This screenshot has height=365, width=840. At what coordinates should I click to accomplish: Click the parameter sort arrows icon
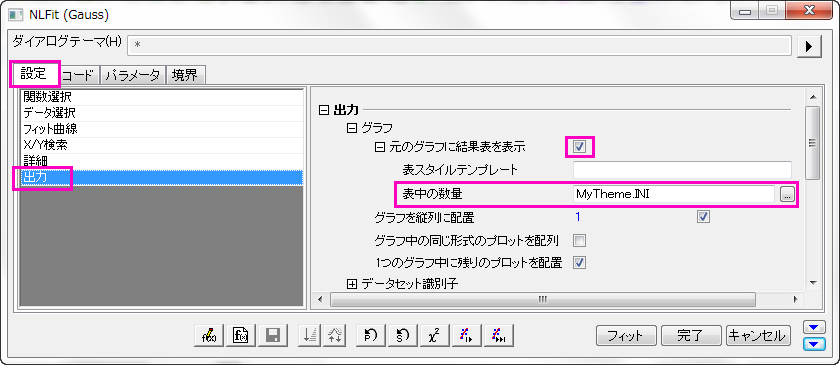tap(335, 336)
